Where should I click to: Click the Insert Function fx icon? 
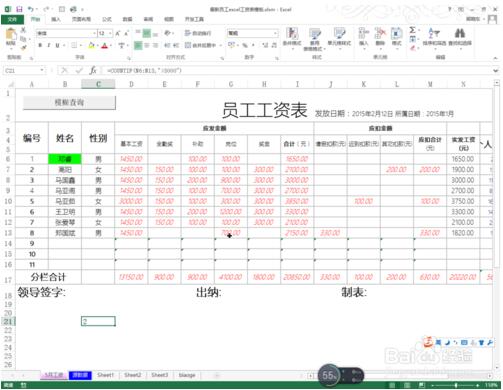[93, 70]
